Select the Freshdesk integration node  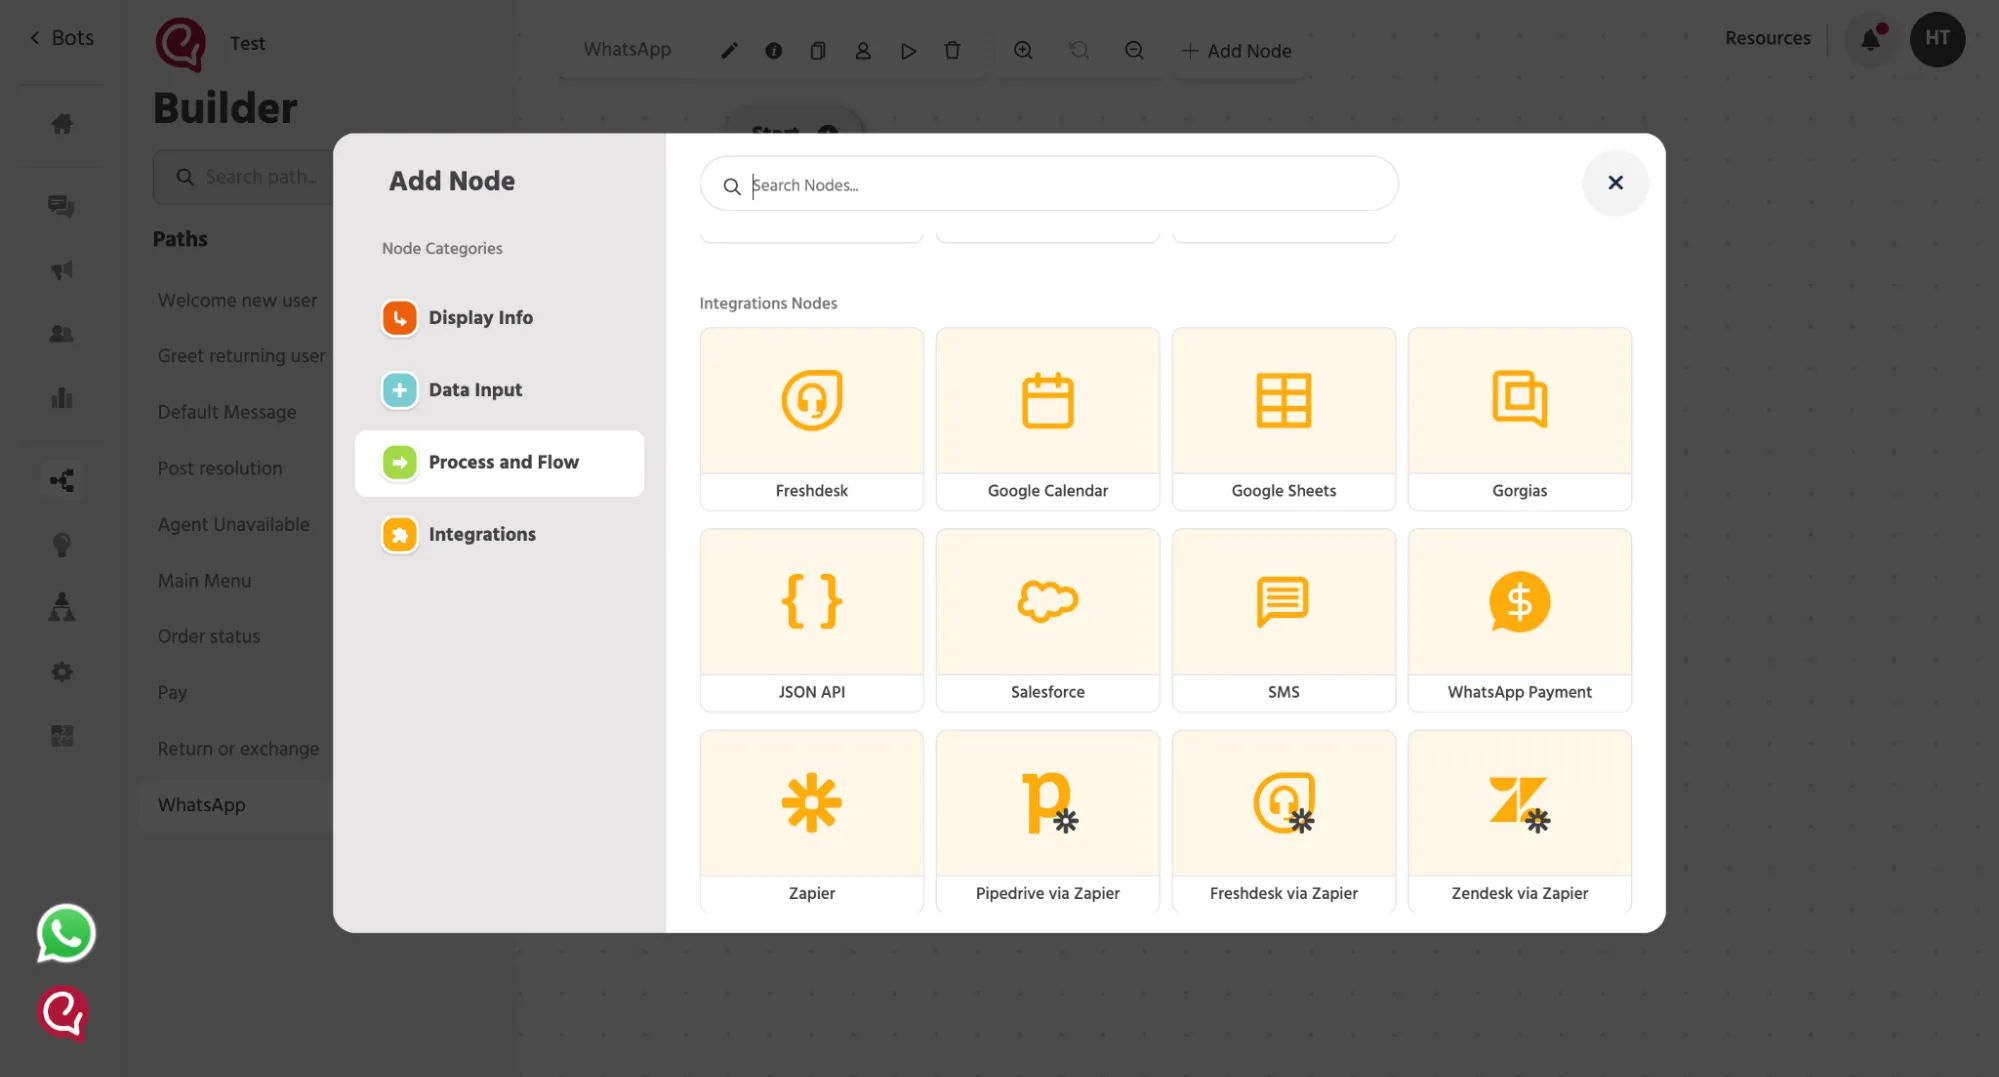[811, 419]
